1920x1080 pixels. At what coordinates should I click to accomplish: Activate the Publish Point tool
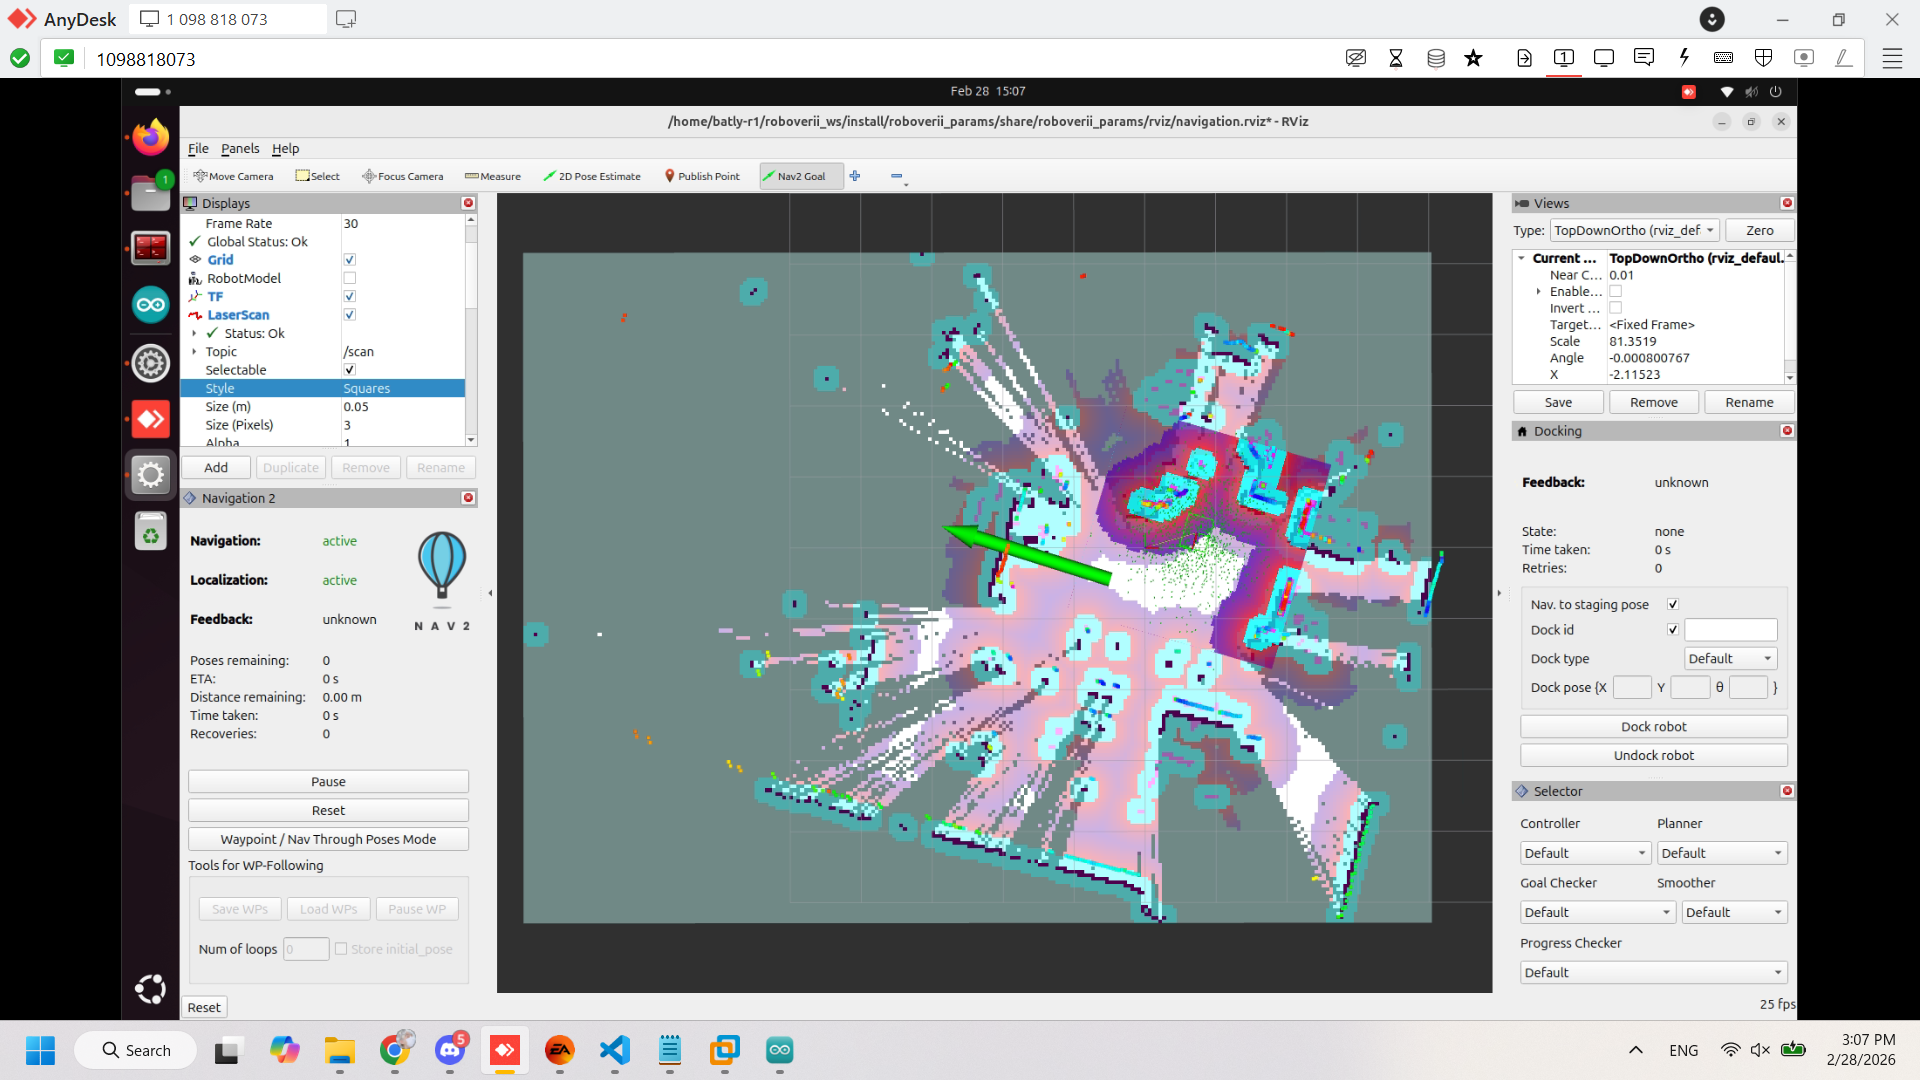[x=702, y=176]
